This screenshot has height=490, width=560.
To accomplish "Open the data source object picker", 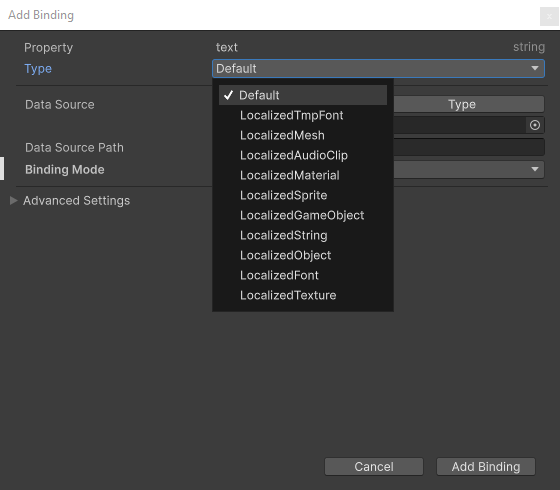I will [535, 125].
